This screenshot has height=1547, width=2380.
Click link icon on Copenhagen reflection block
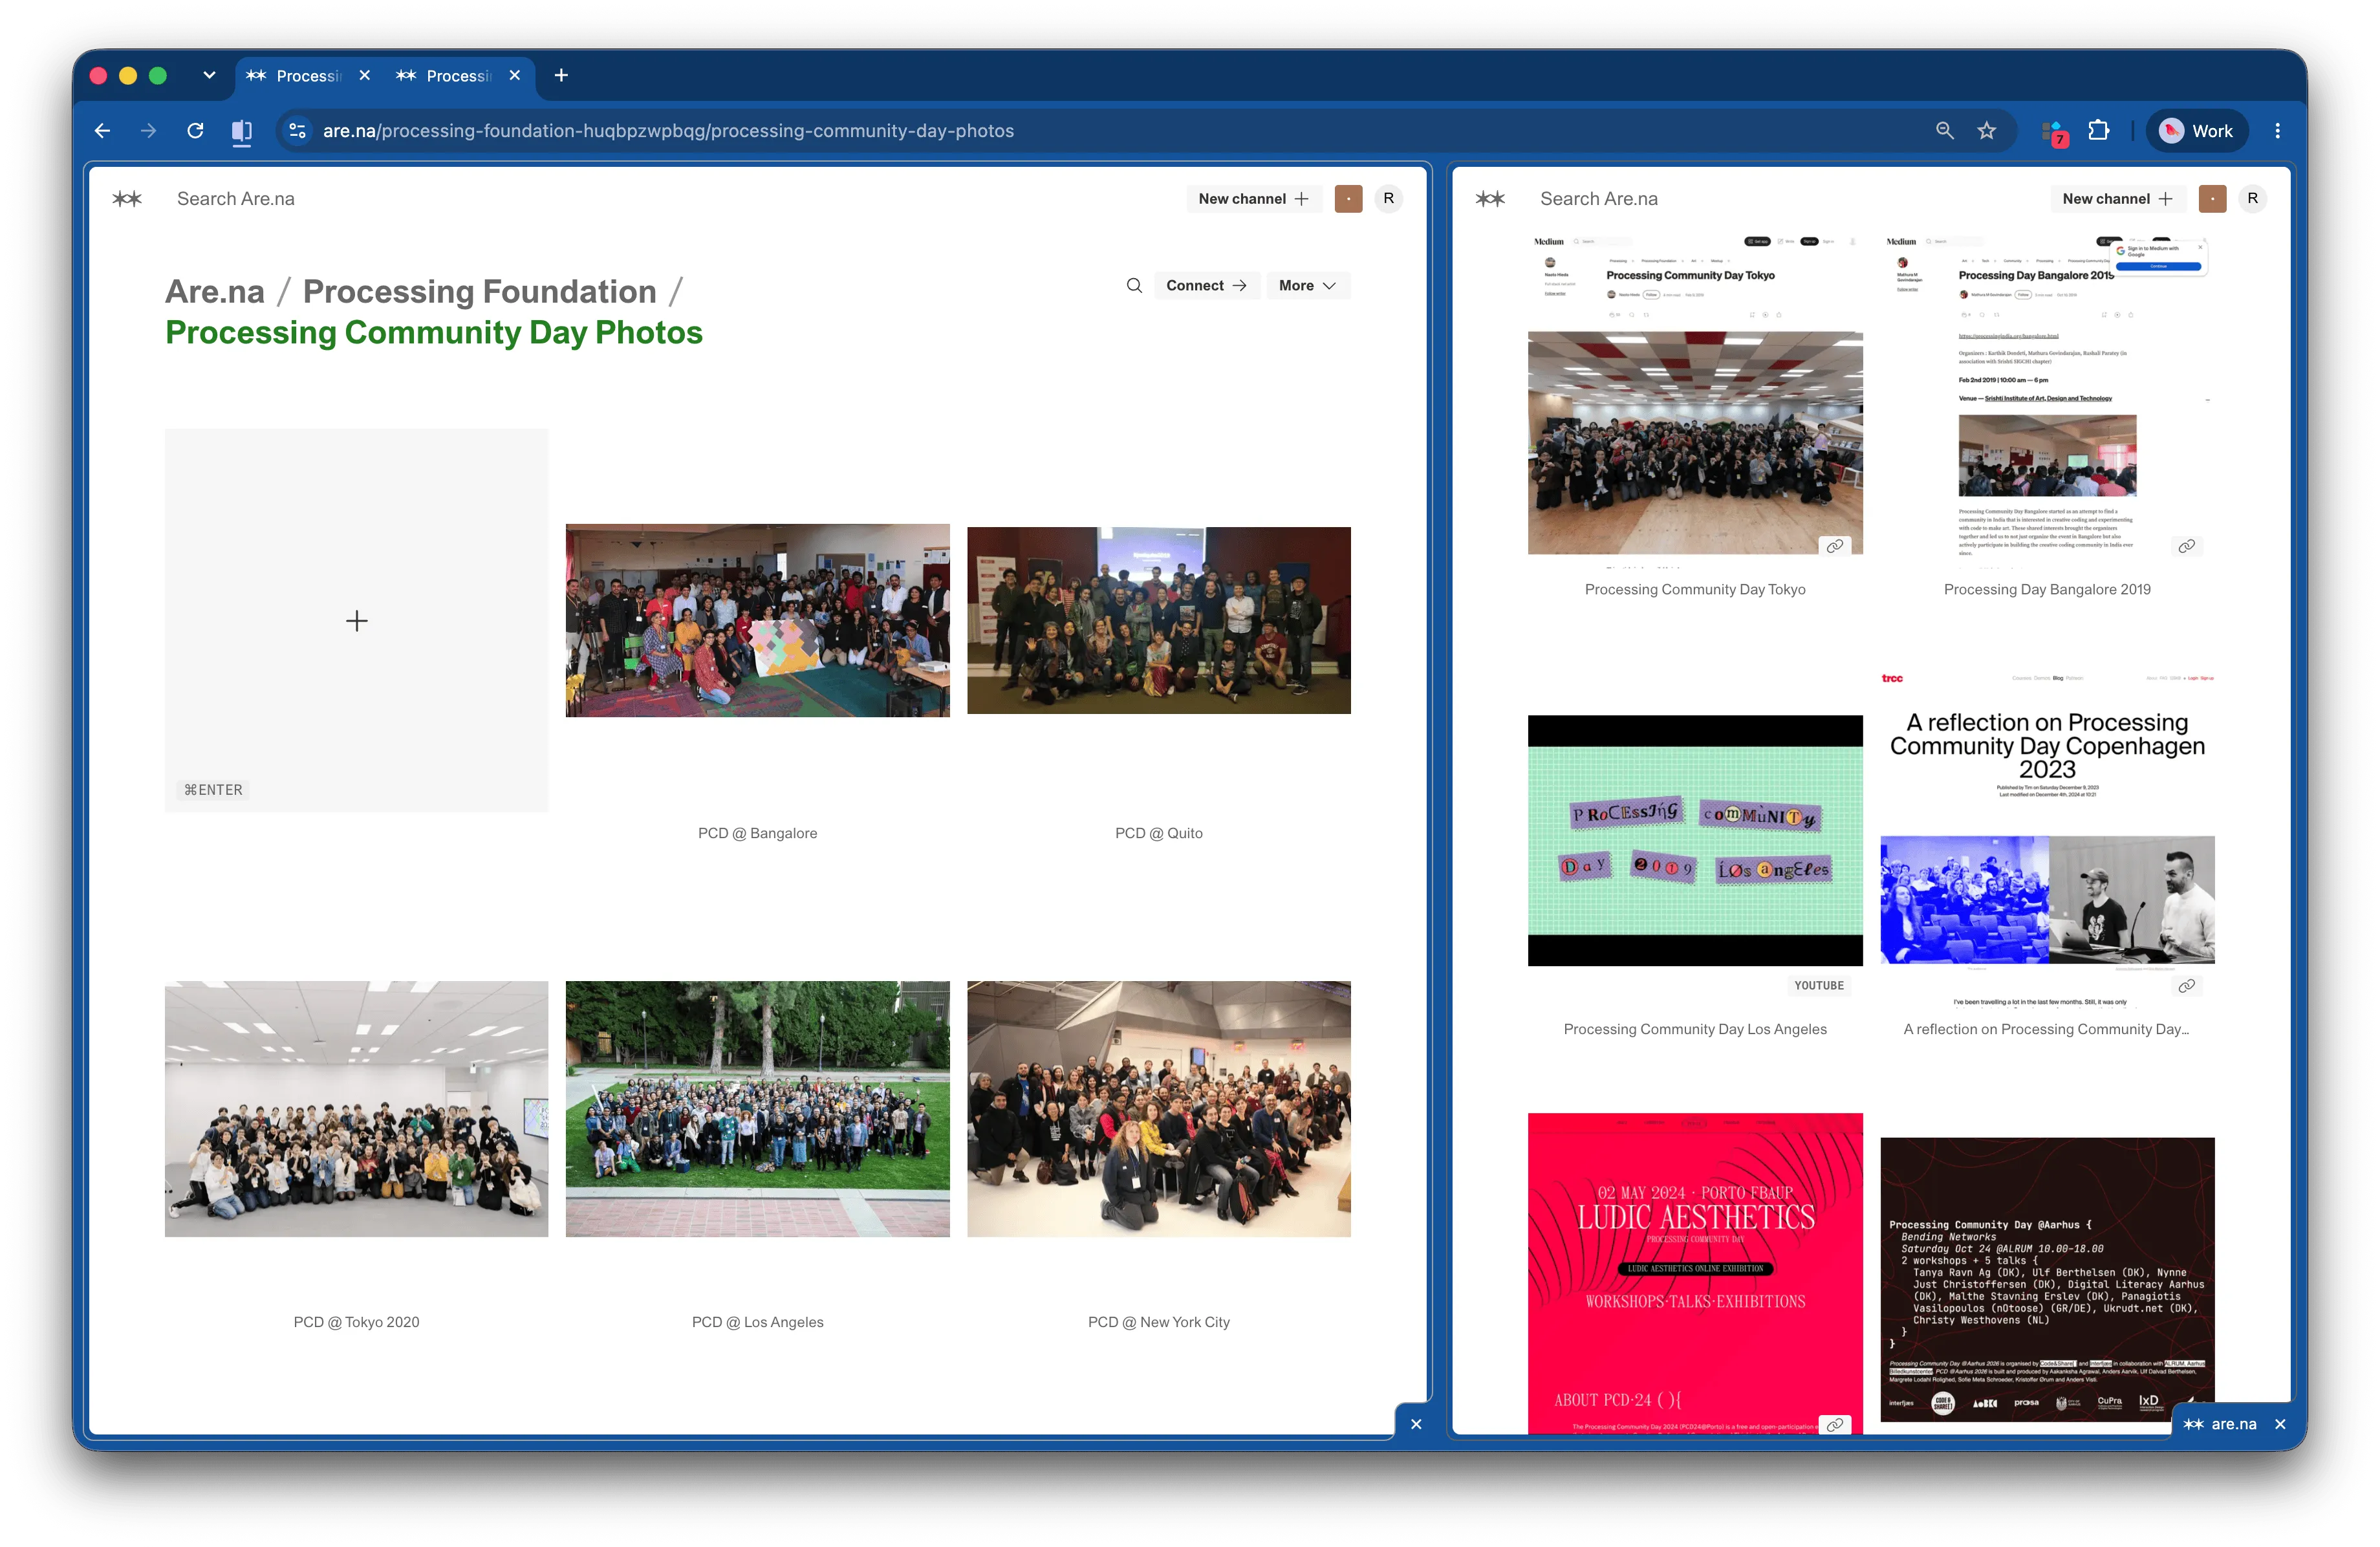click(x=2187, y=986)
